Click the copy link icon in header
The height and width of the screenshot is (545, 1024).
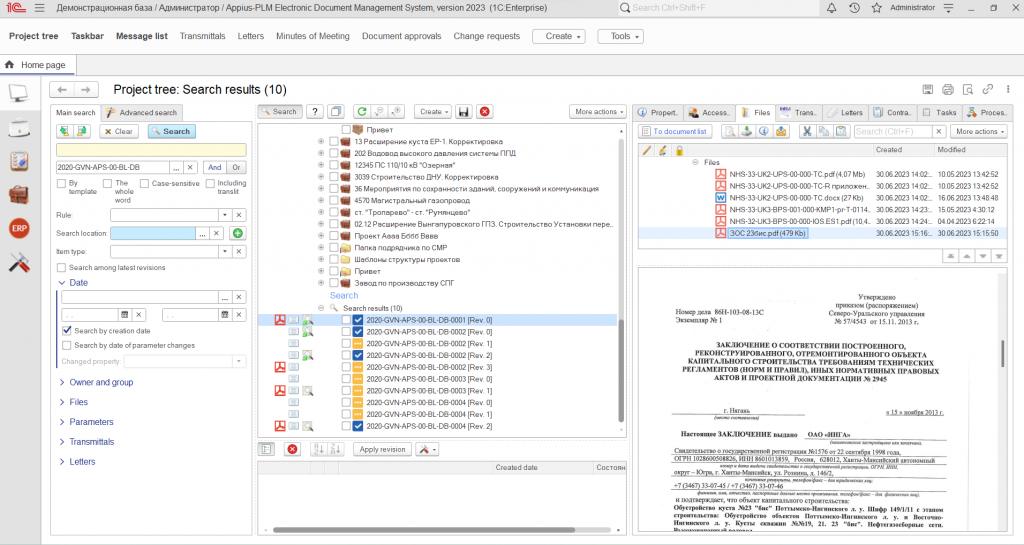click(x=988, y=90)
